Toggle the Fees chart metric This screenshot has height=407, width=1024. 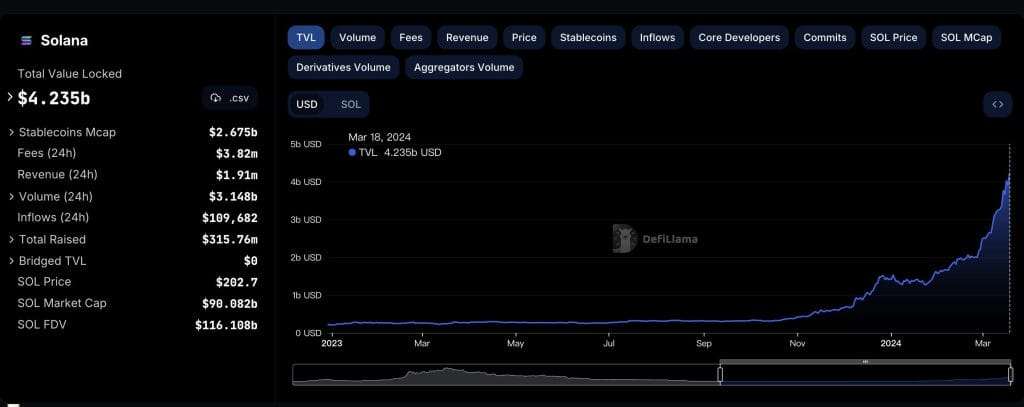tap(411, 38)
